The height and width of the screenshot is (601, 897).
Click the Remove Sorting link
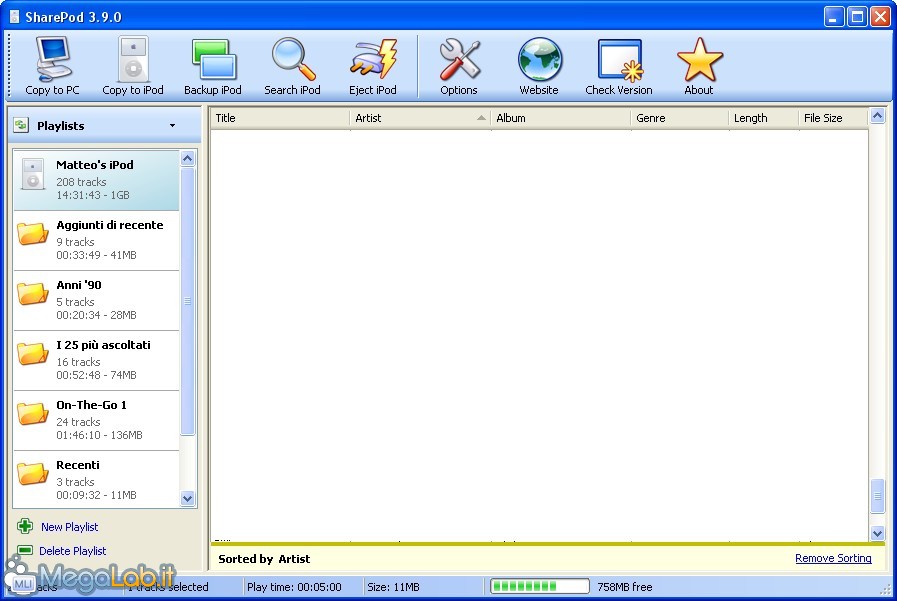point(834,558)
